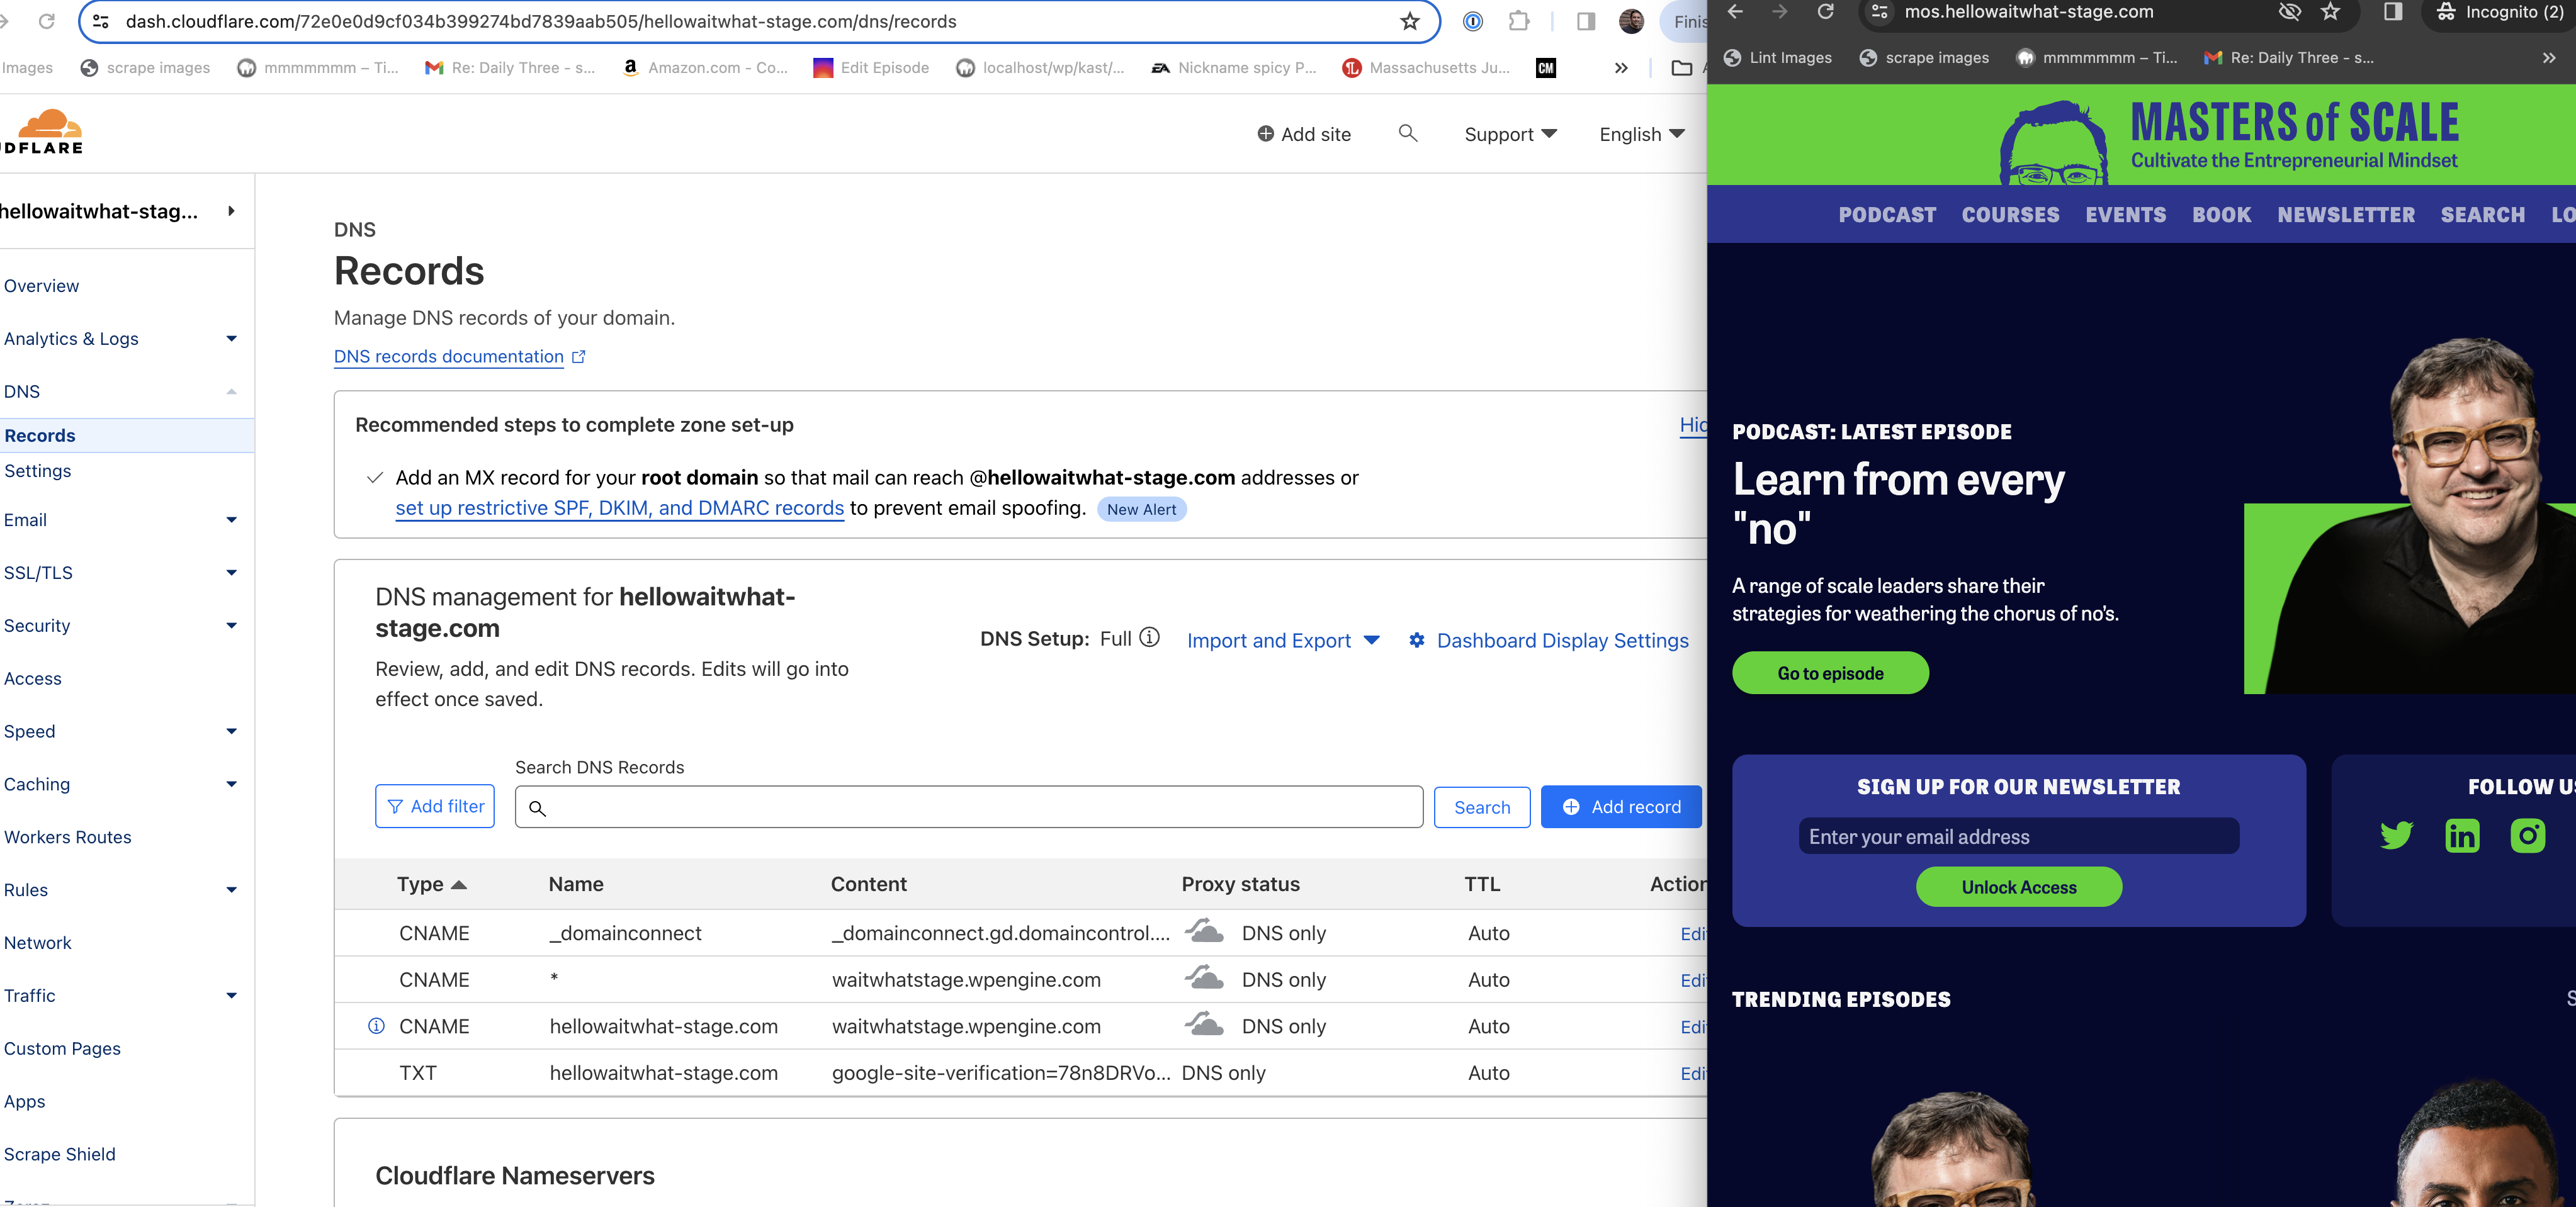The image size is (2576, 1207).
Task: Click the DNS Setup info circle icon
Action: (x=1150, y=638)
